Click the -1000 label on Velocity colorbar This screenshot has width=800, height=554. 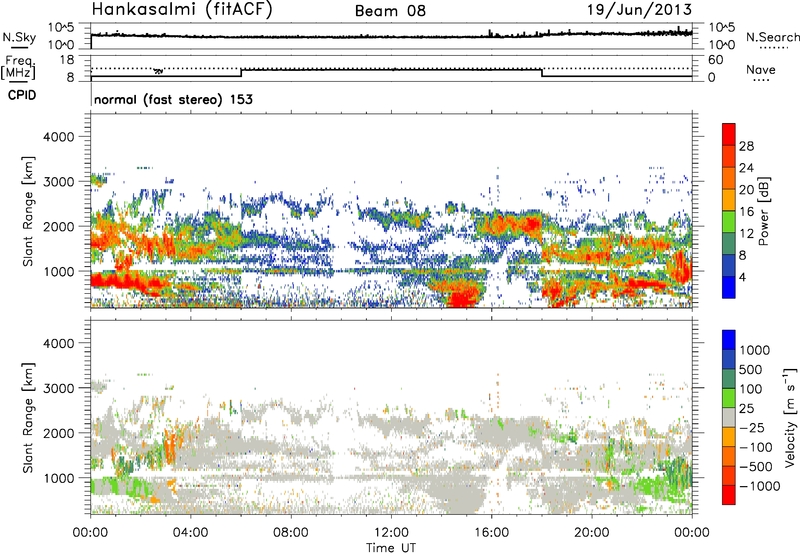click(x=760, y=486)
